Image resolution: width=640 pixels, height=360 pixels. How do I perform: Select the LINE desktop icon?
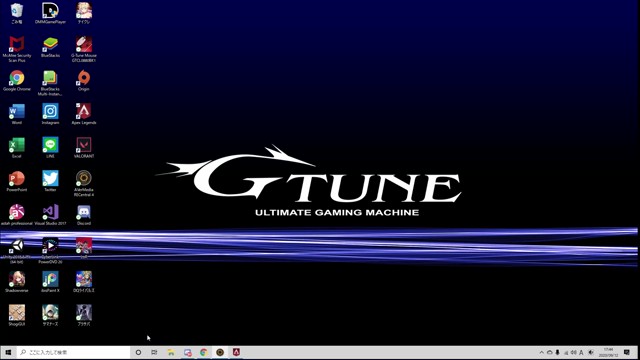[x=50, y=147]
